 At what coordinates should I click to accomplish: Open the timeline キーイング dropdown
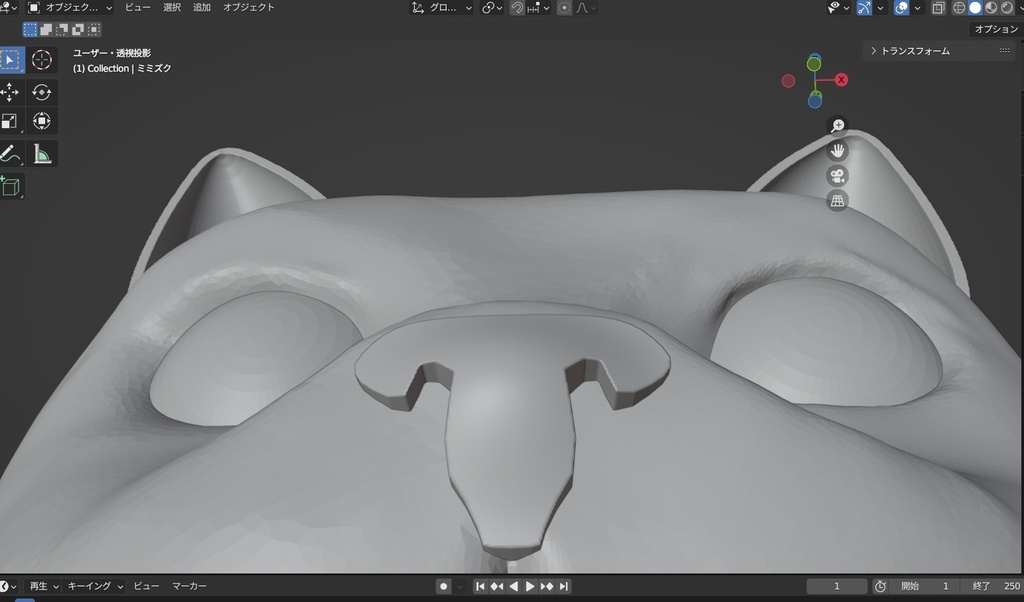pyautogui.click(x=95, y=586)
